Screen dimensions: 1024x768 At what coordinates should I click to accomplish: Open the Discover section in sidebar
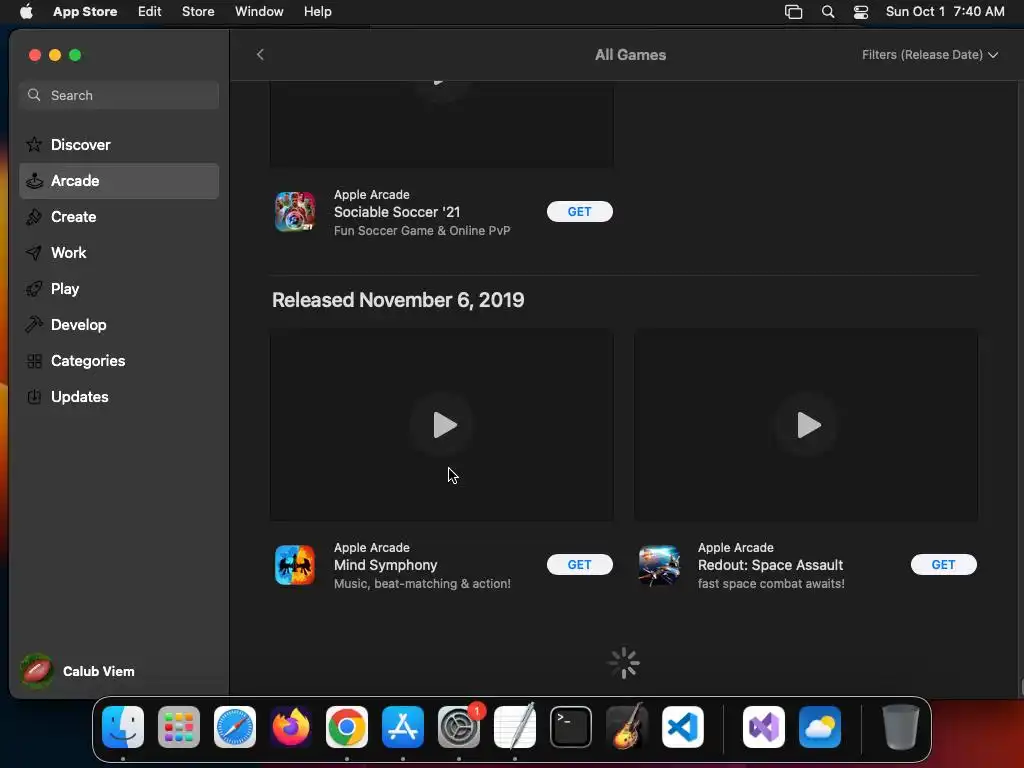(x=119, y=144)
